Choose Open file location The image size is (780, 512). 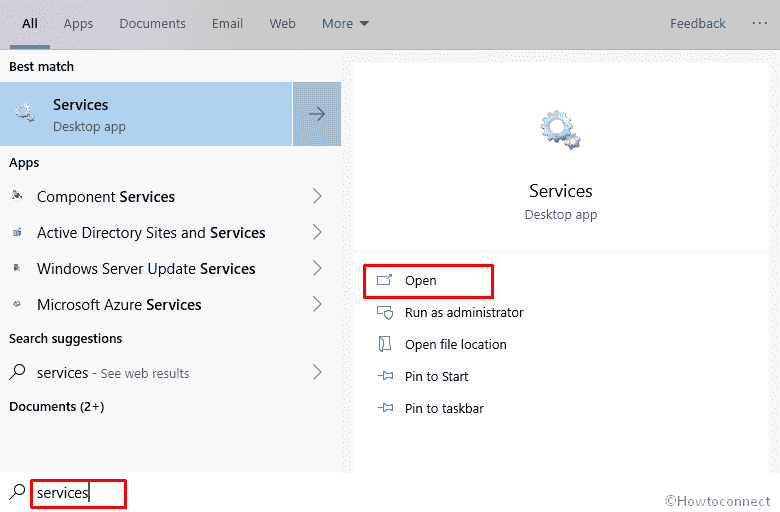(x=456, y=344)
